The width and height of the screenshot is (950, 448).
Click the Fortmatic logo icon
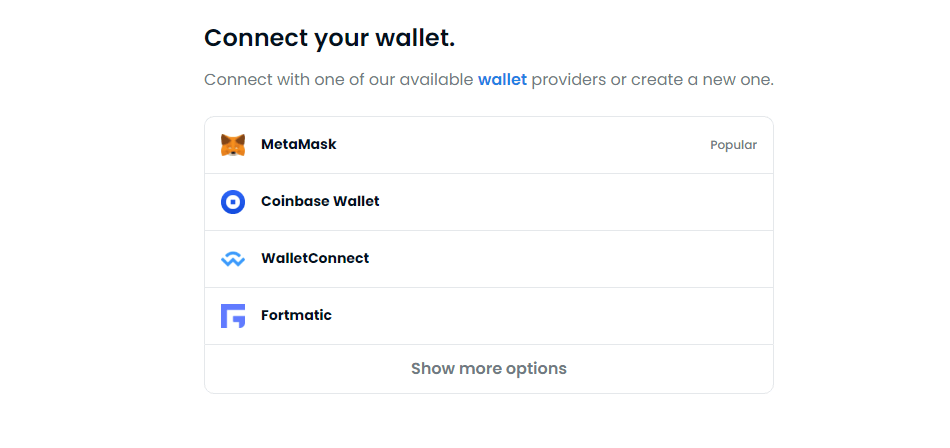tap(232, 316)
